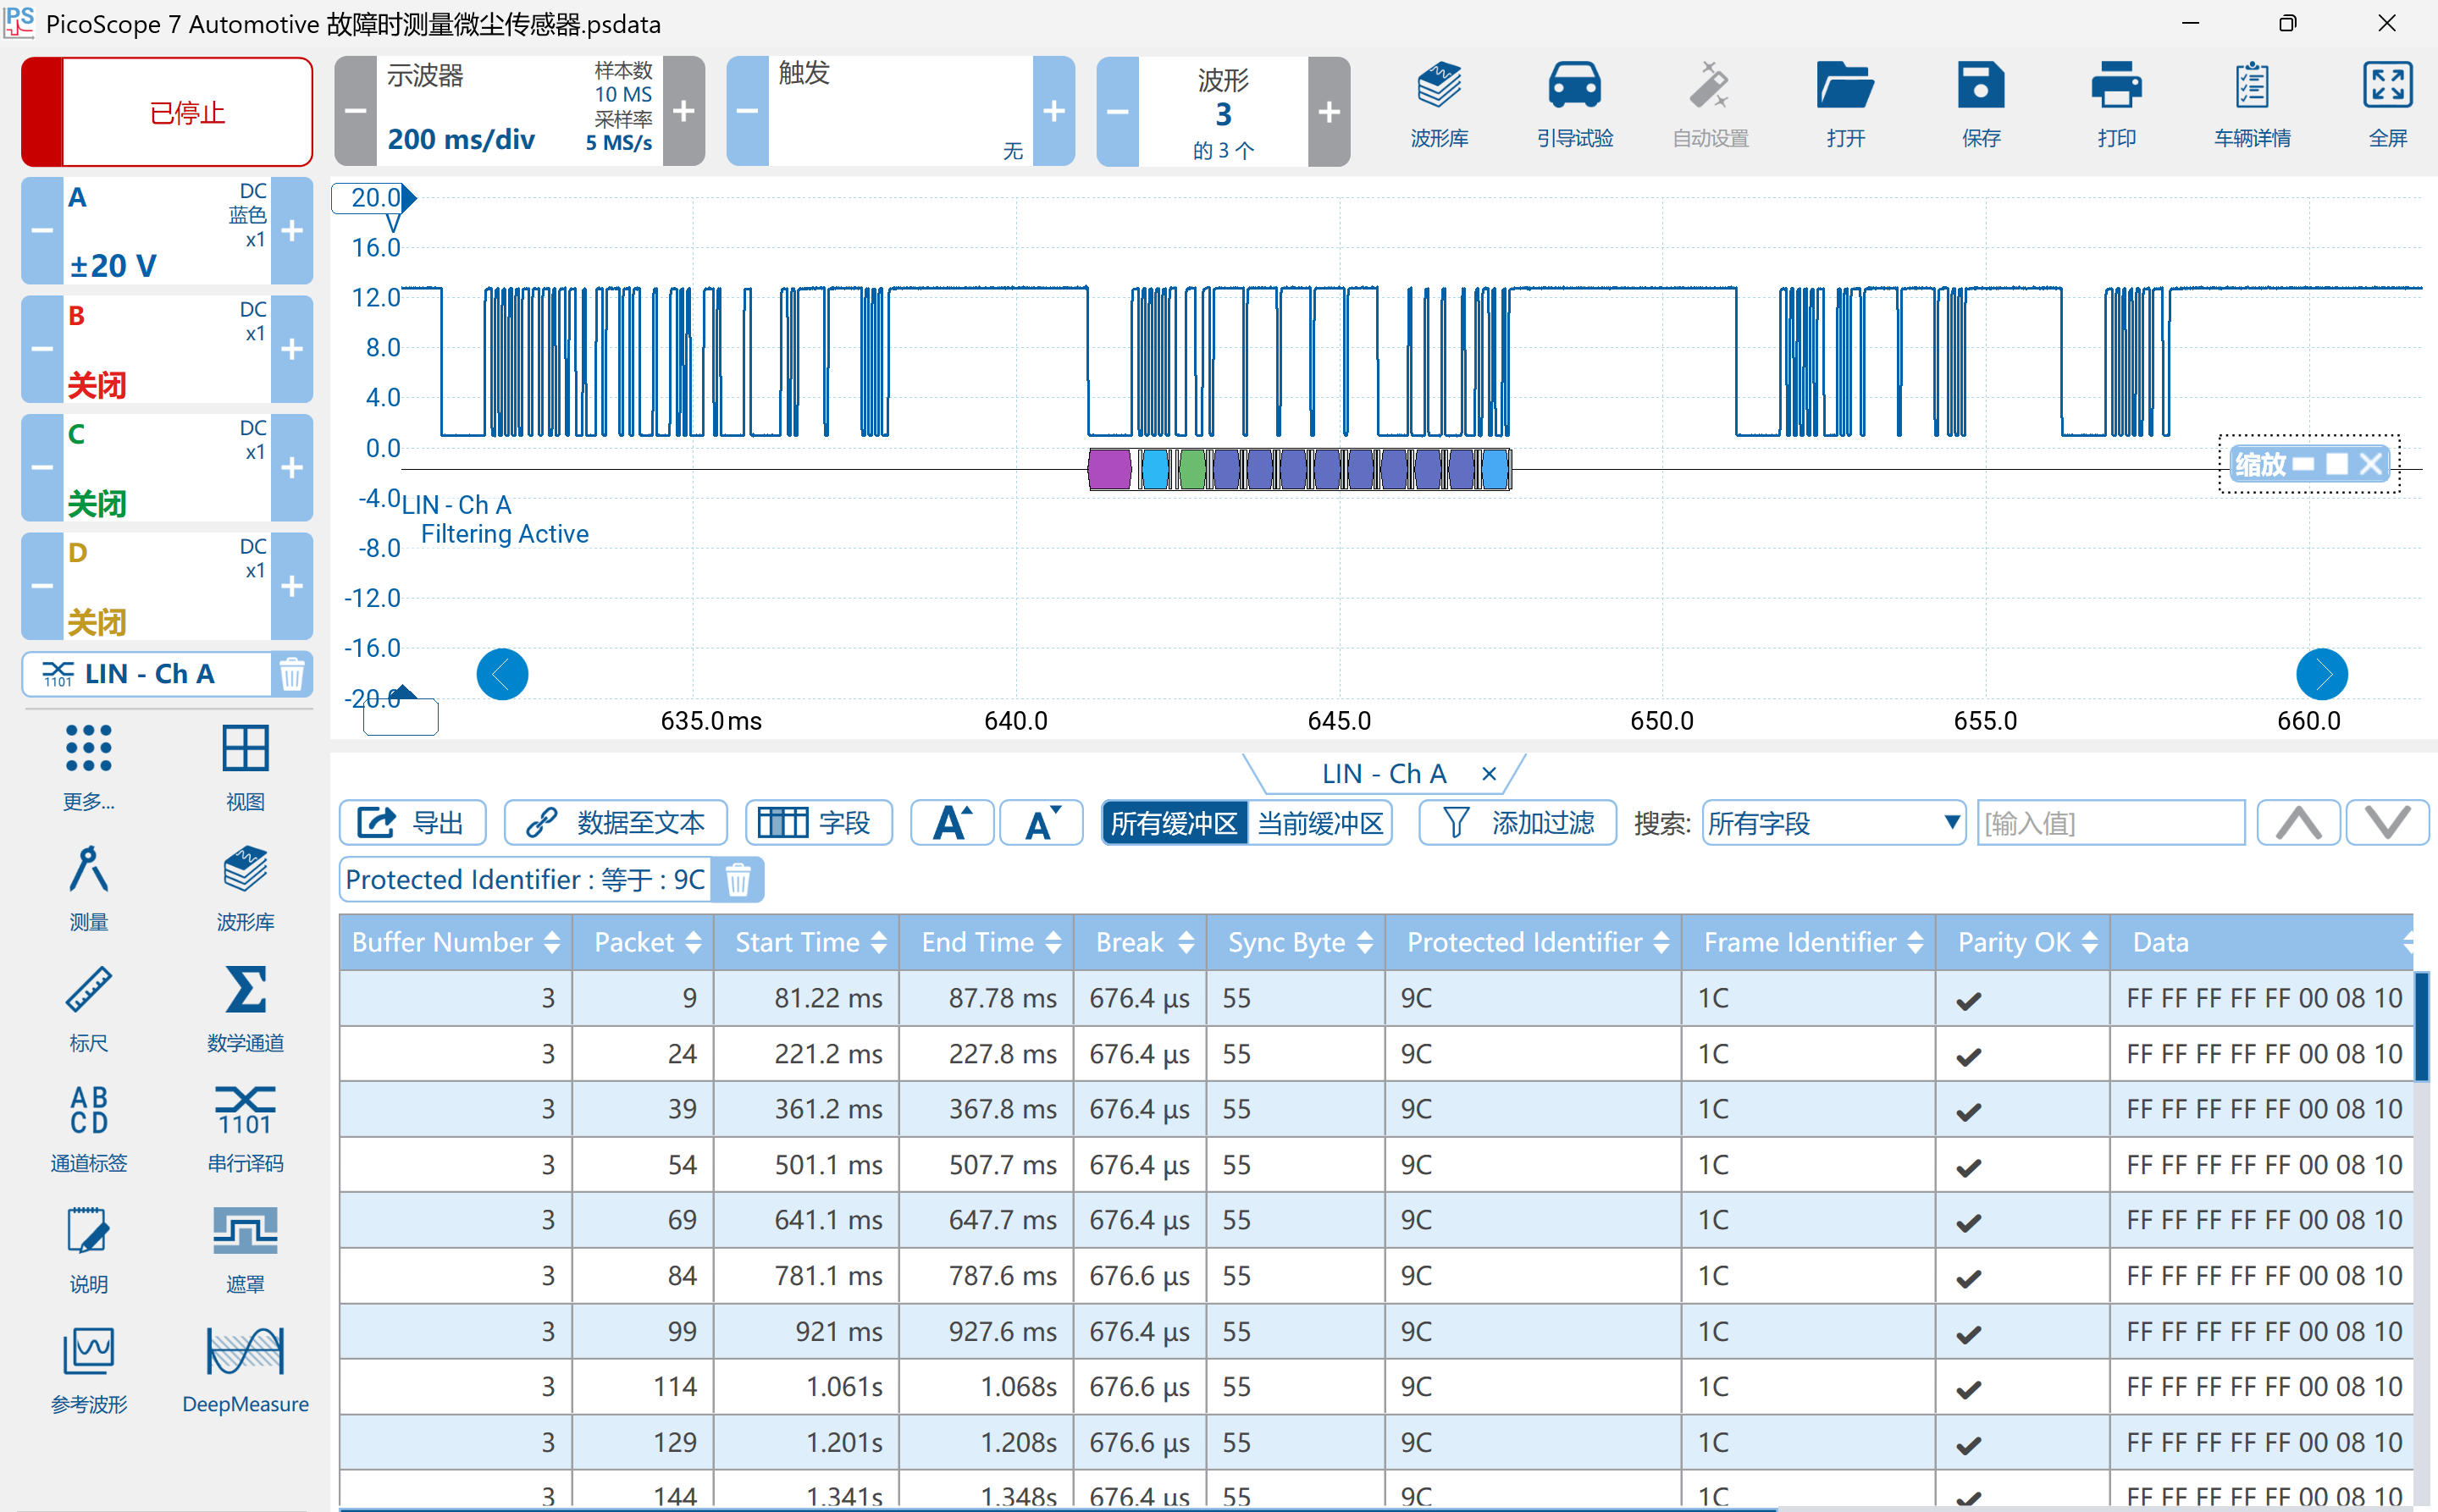Open the Waveform Library toolbar icon (波形库)
The height and width of the screenshot is (1512, 2438).
click(x=1439, y=105)
